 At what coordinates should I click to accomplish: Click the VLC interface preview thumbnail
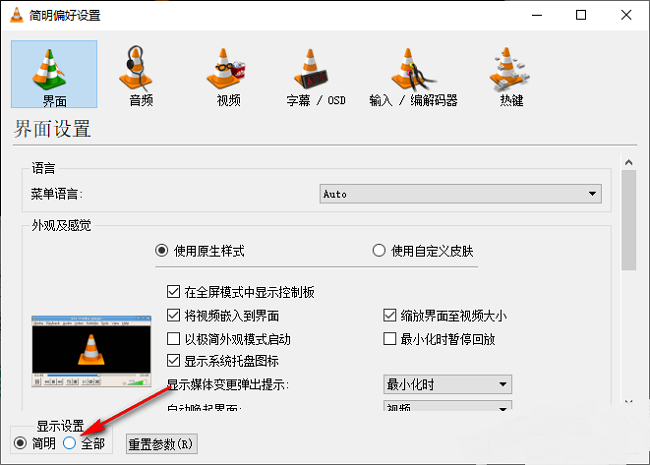92,351
